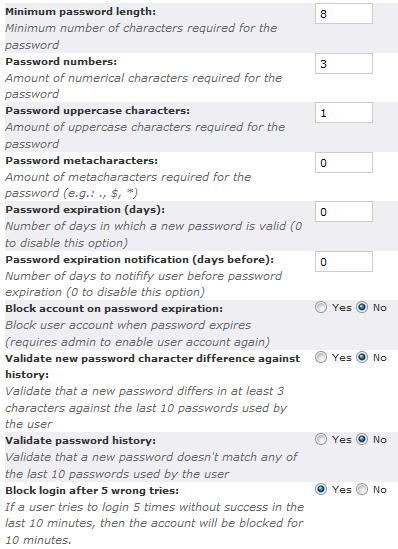Focus the Password uppercase characters field
This screenshot has height=549, width=398.
(344, 113)
